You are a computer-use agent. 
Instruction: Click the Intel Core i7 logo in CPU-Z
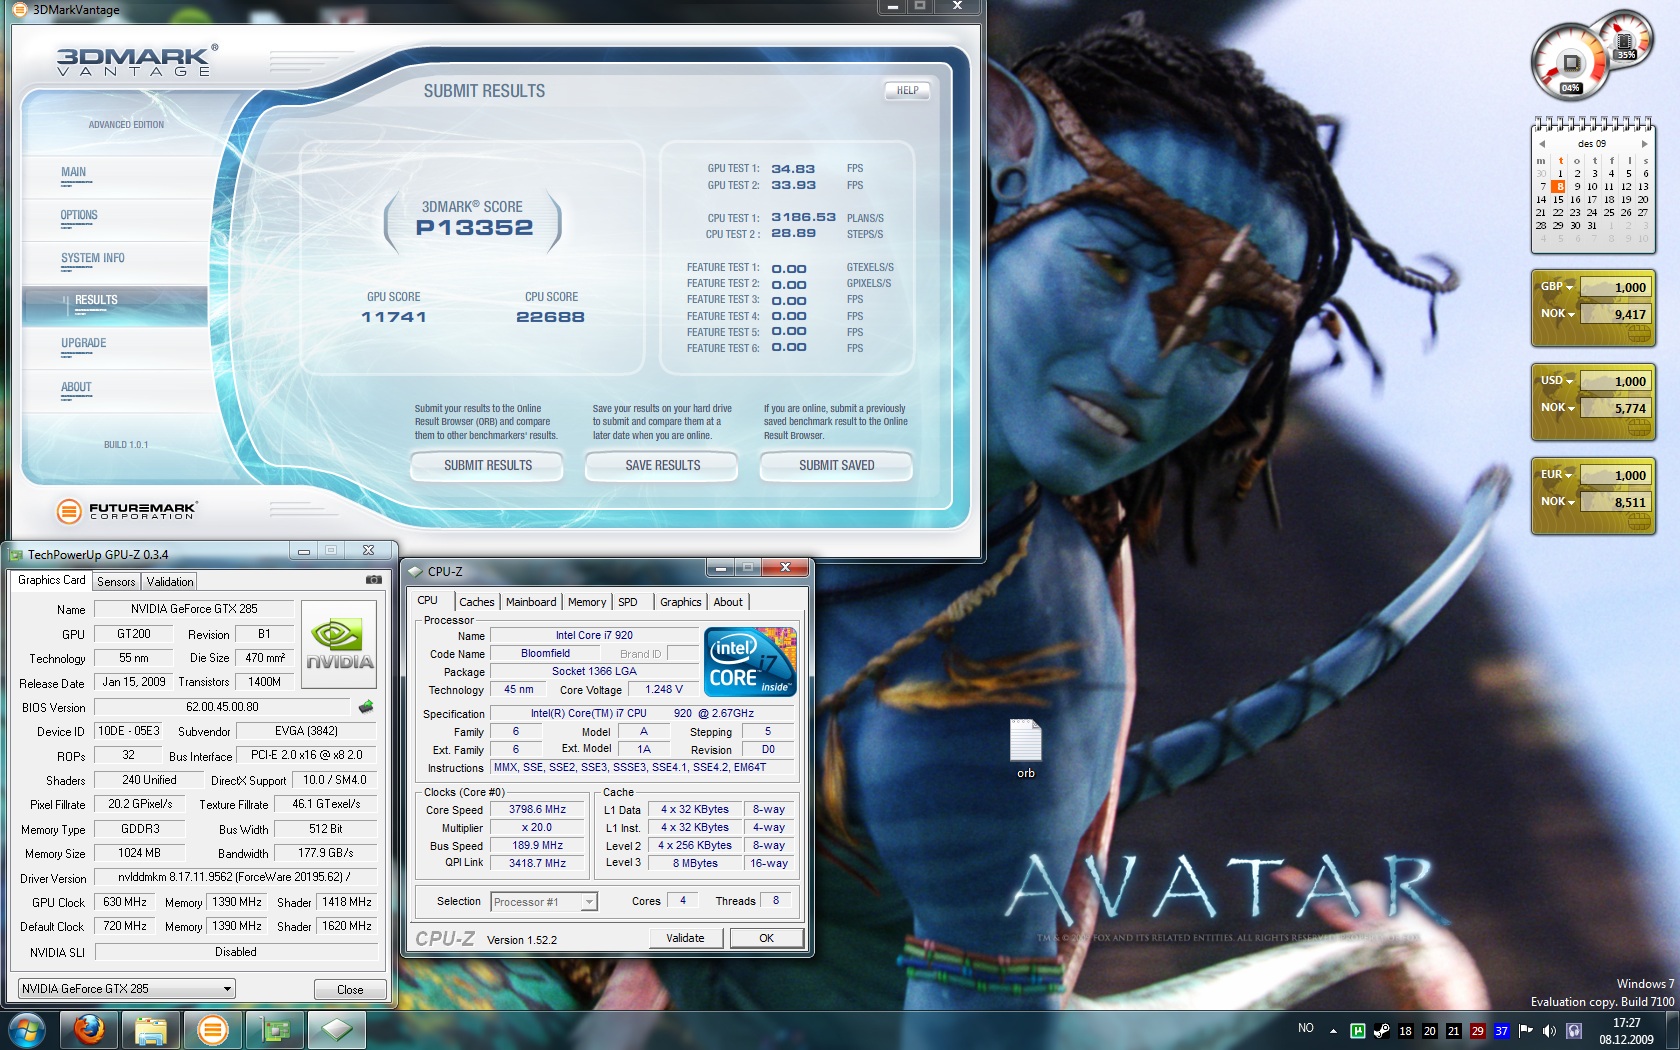click(750, 661)
